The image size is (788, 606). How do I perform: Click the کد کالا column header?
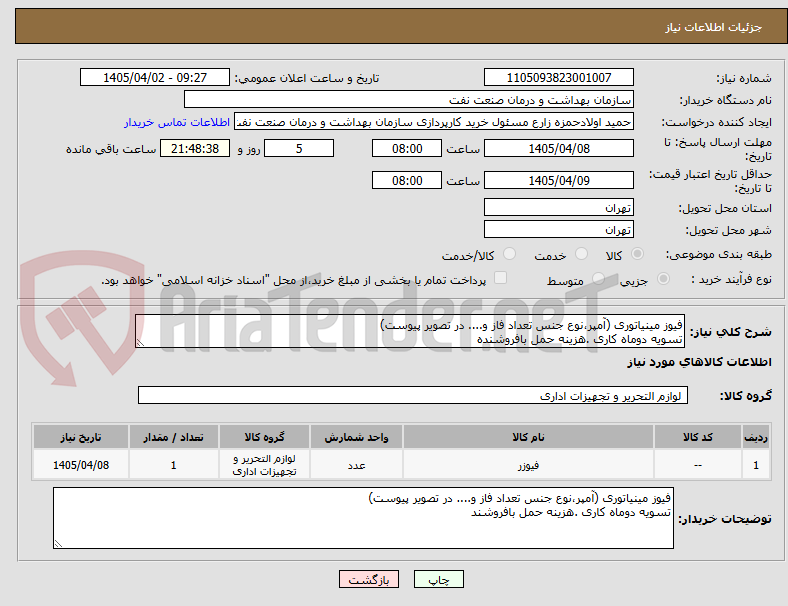pos(698,437)
